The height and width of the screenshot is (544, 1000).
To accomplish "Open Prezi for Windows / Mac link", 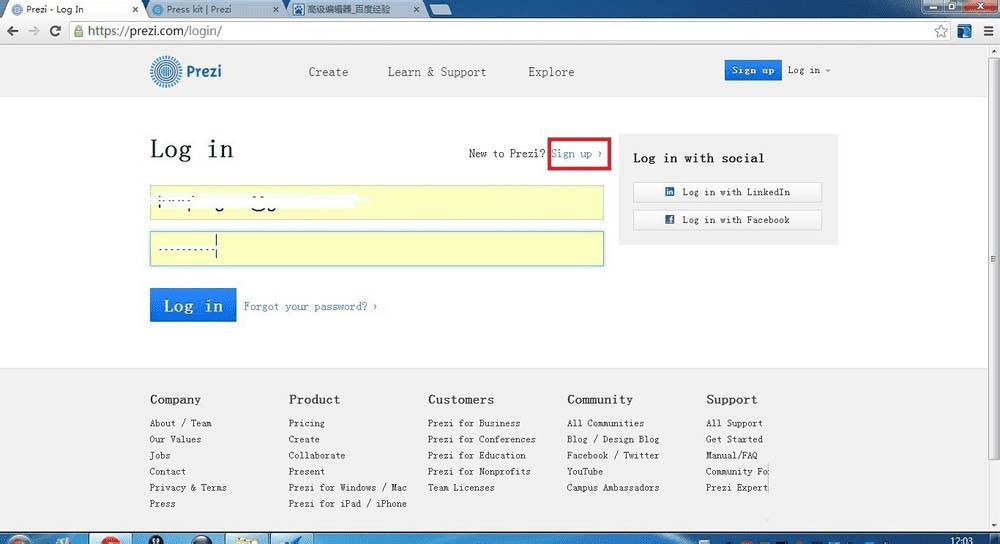I will click(348, 487).
